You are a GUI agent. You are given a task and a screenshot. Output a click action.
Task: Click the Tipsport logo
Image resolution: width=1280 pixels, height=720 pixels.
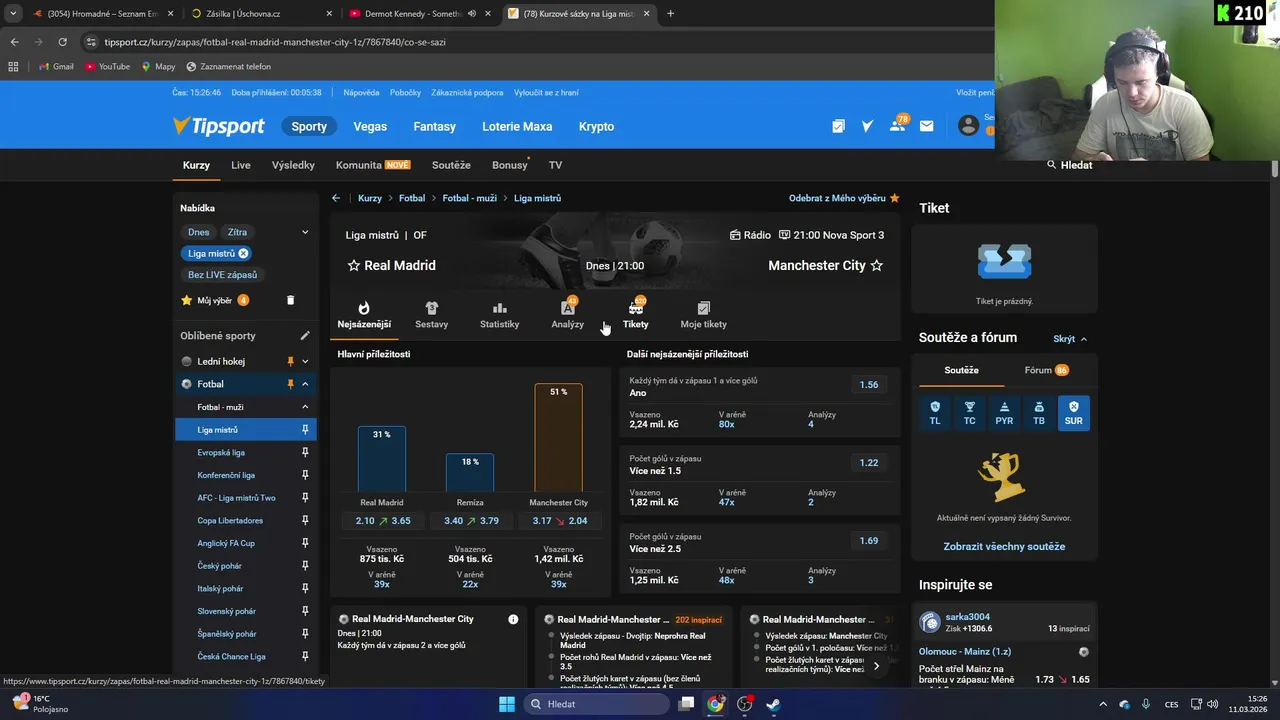pos(218,126)
